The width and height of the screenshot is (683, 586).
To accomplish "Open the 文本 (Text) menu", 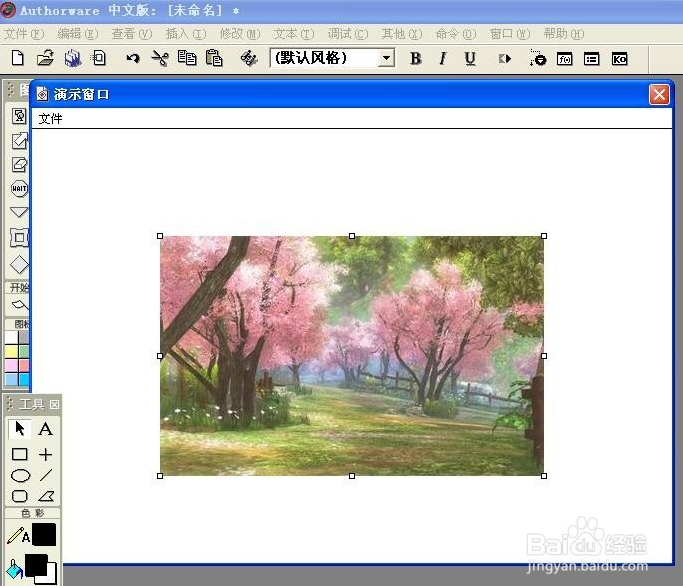I will 294,34.
